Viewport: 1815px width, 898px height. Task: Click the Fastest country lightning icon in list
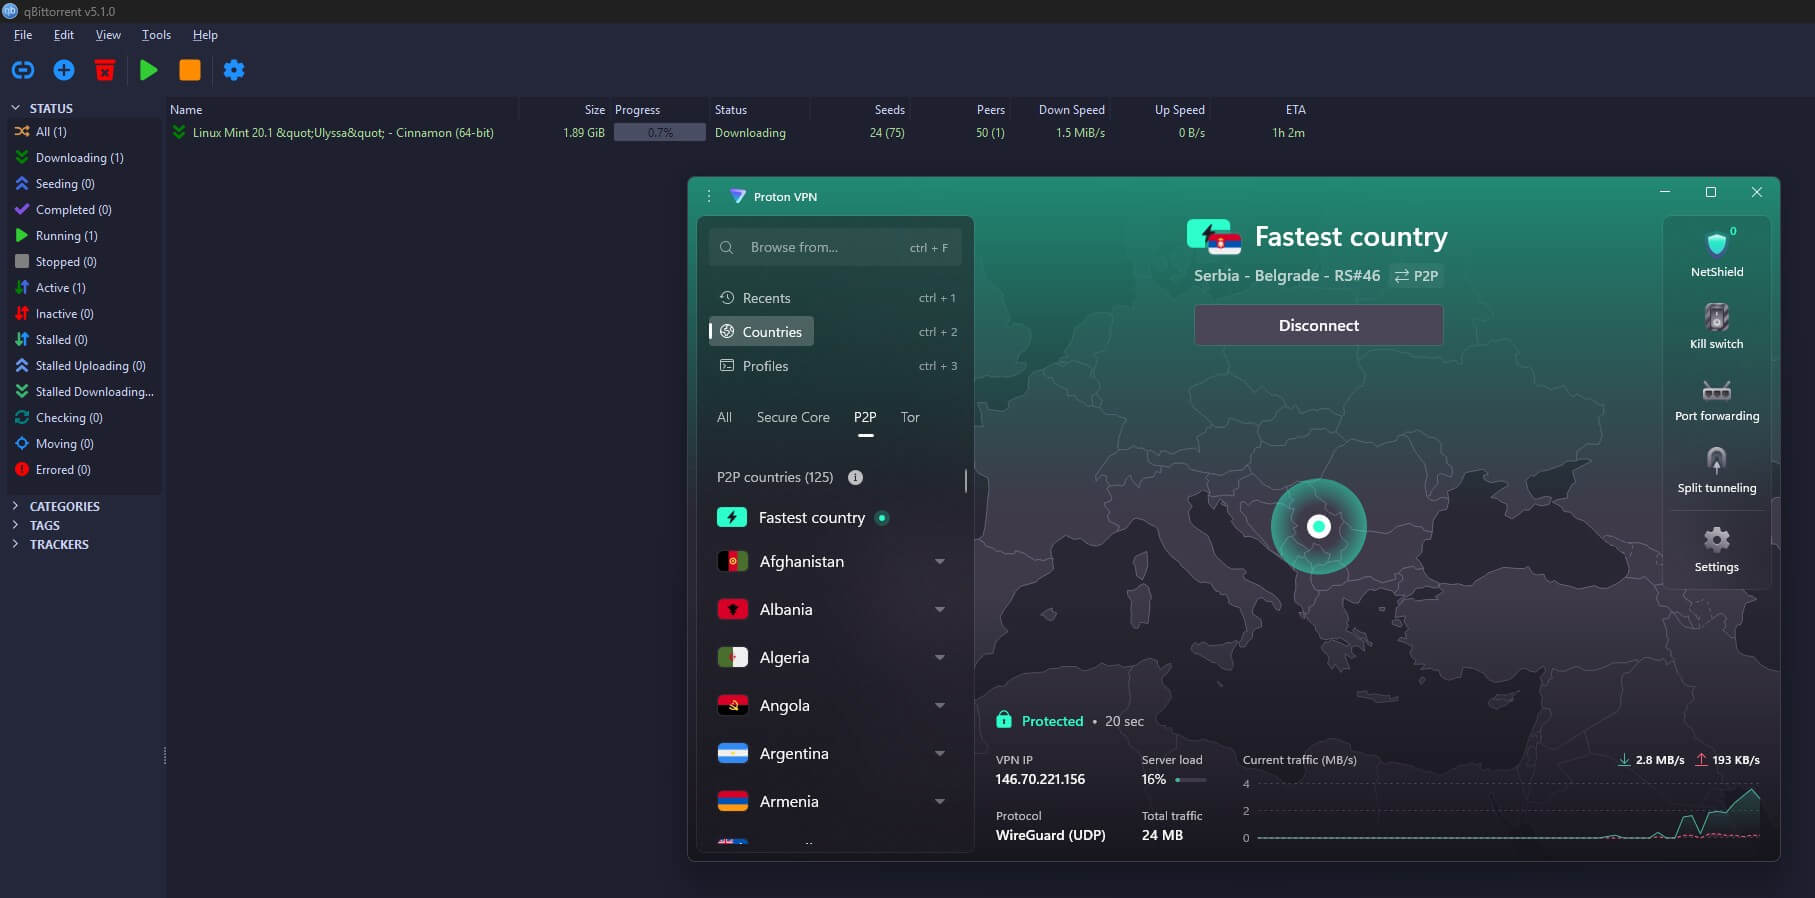tap(732, 517)
